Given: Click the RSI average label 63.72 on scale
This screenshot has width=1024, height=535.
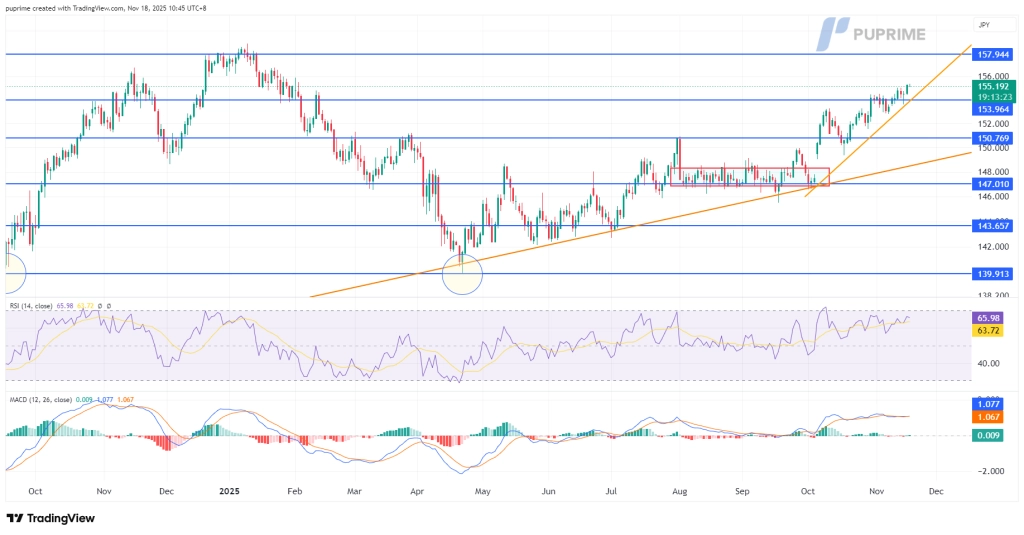Looking at the screenshot, I should (x=987, y=331).
